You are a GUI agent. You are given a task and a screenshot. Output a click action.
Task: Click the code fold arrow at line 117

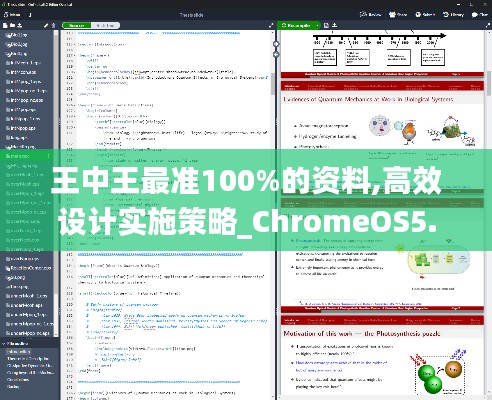click(x=74, y=56)
